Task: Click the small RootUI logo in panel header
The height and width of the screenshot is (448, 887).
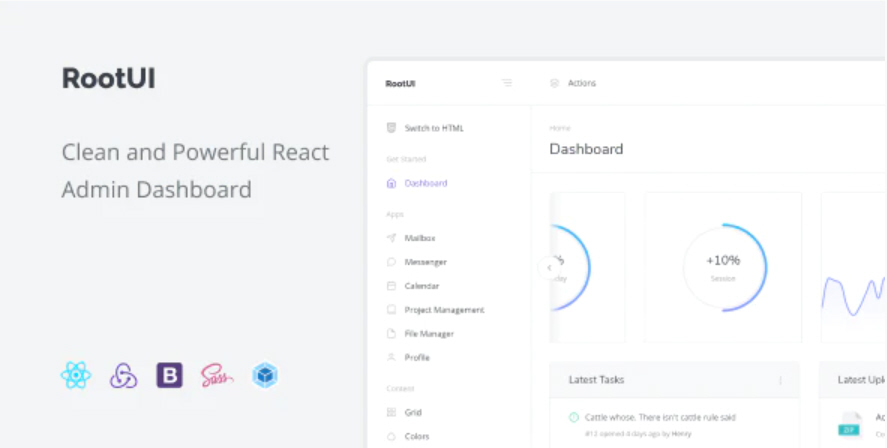Action: click(400, 84)
